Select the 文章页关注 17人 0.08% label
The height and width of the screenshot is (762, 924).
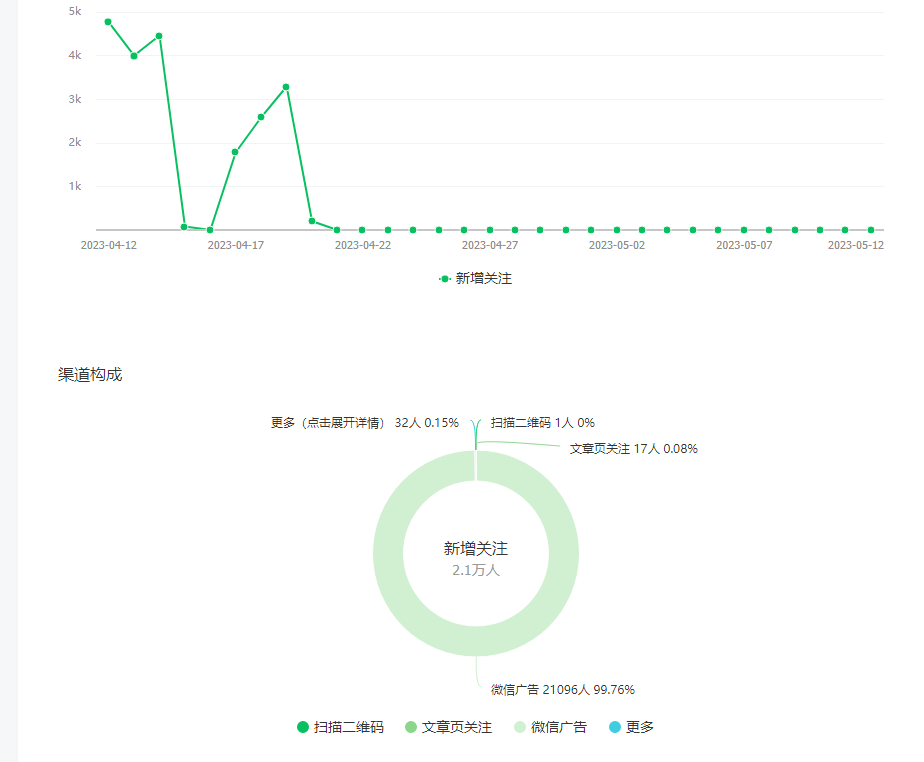click(x=633, y=449)
